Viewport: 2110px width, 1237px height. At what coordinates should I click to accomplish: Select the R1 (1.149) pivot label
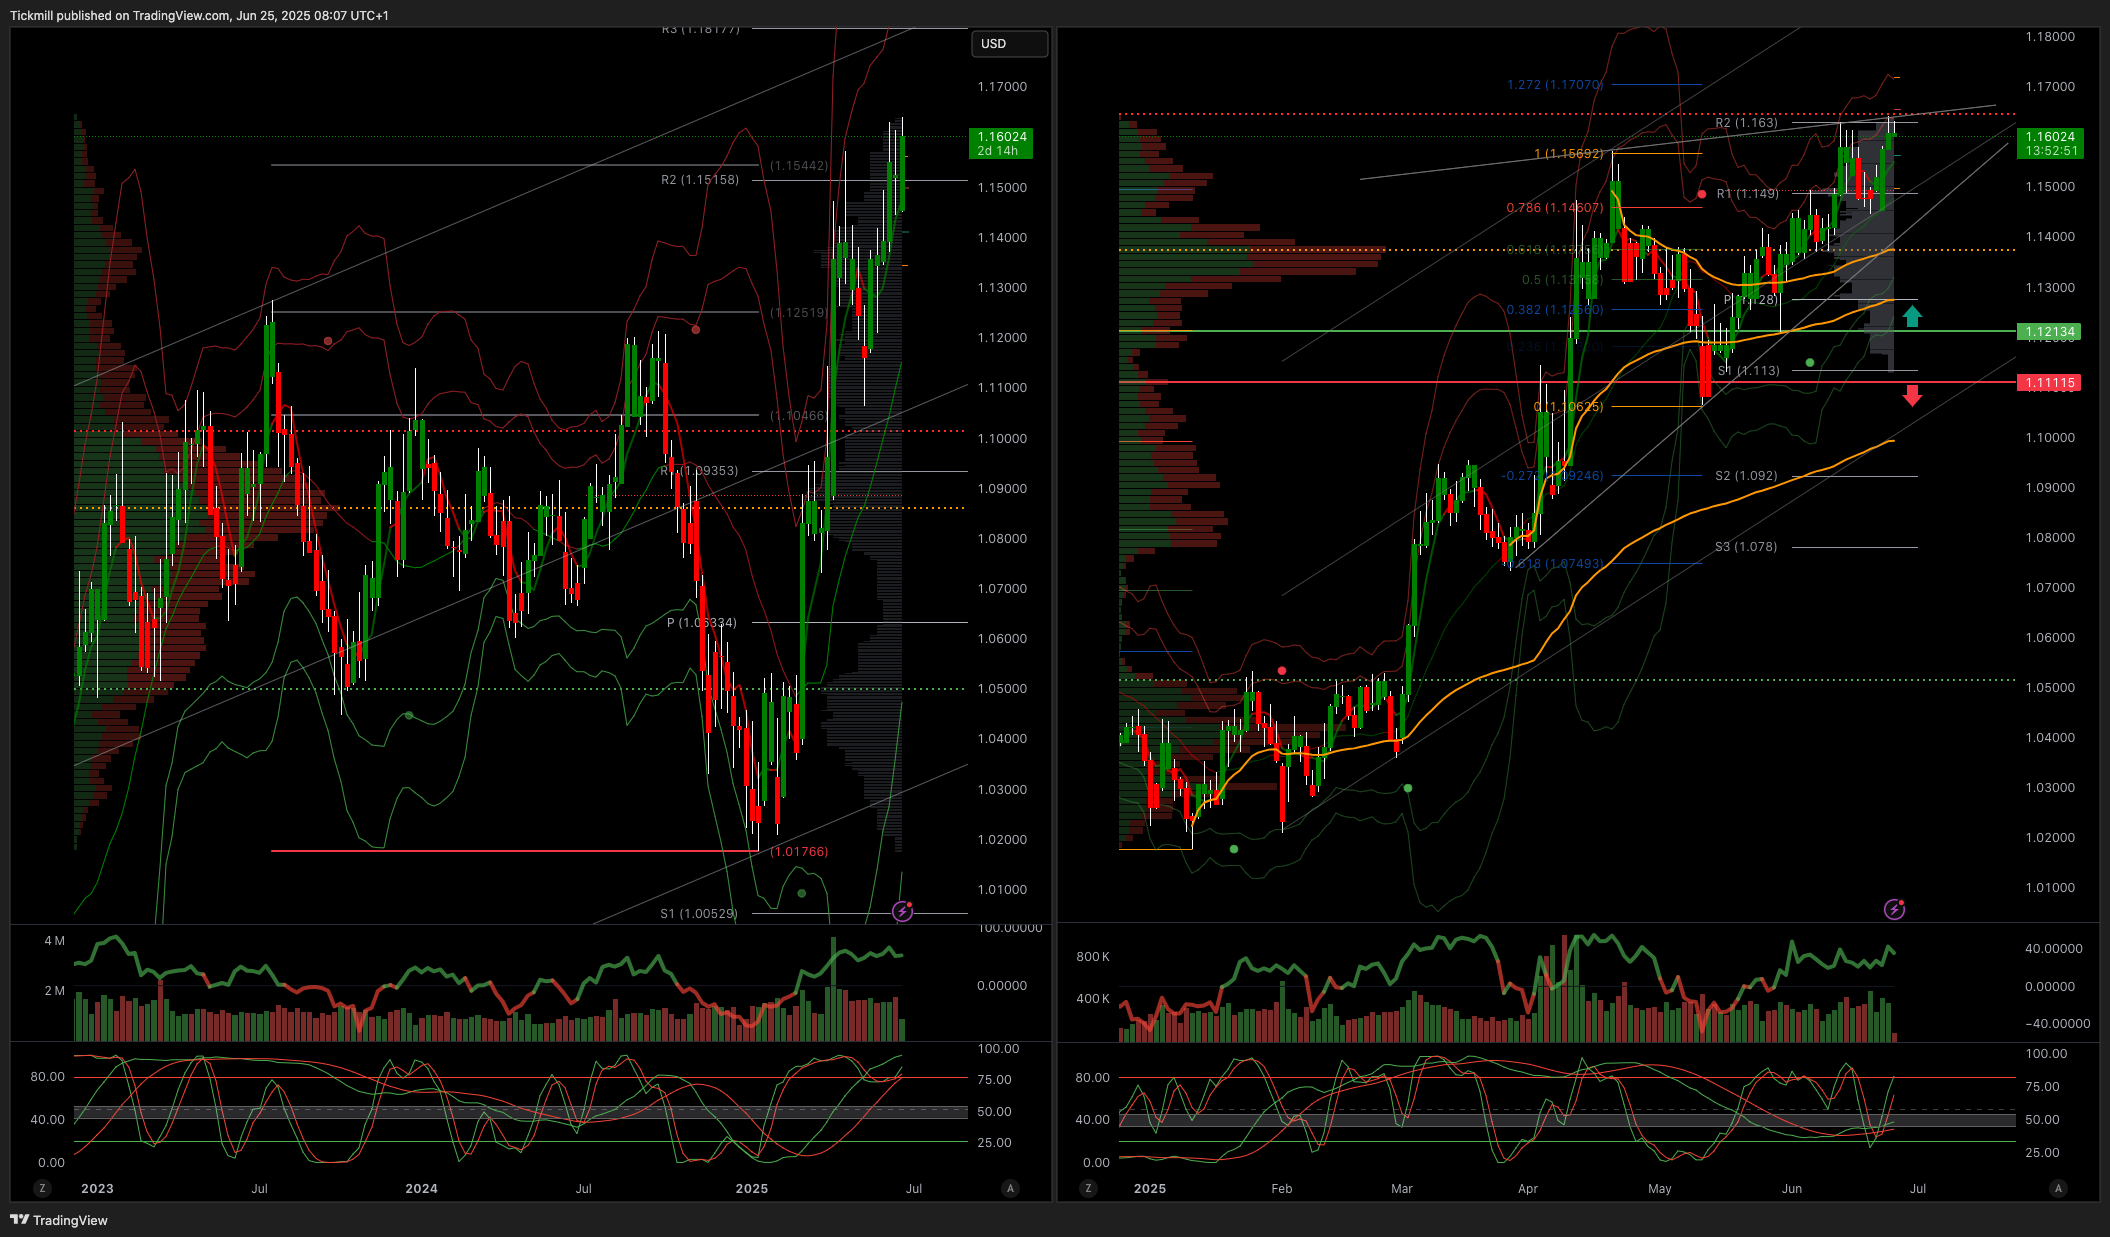[x=1748, y=194]
